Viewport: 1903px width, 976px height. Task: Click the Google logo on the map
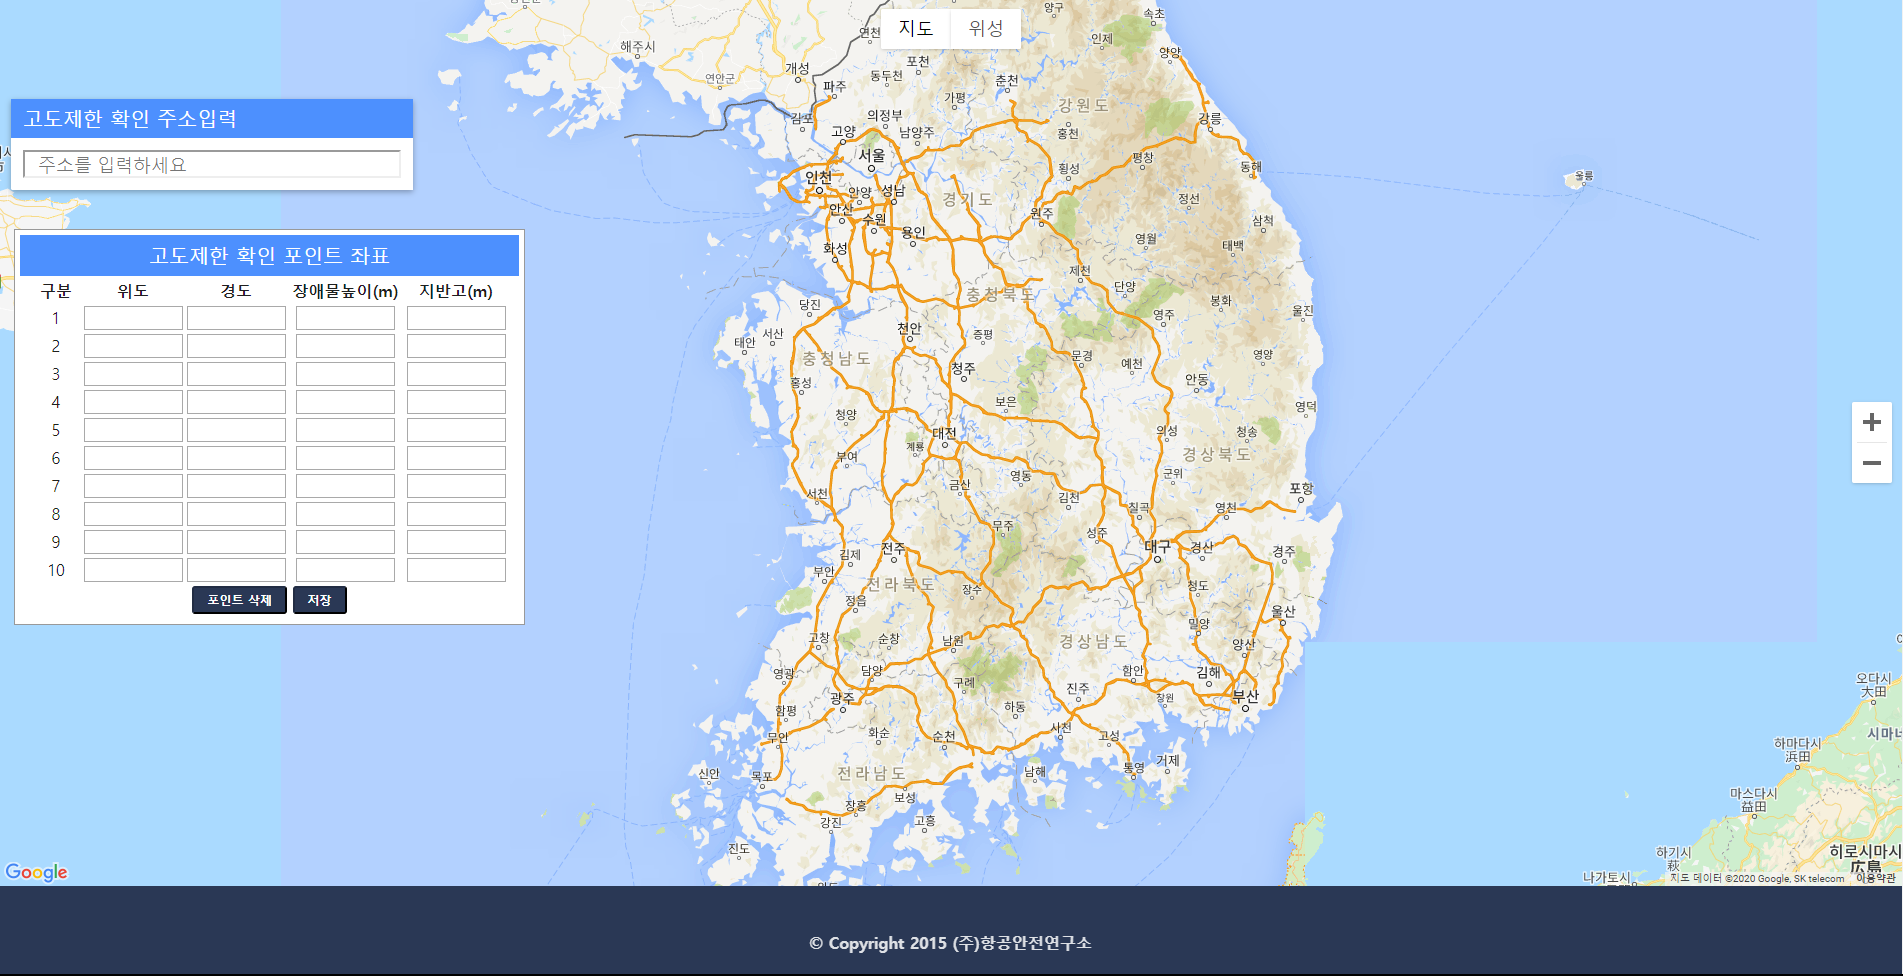pyautogui.click(x=37, y=872)
